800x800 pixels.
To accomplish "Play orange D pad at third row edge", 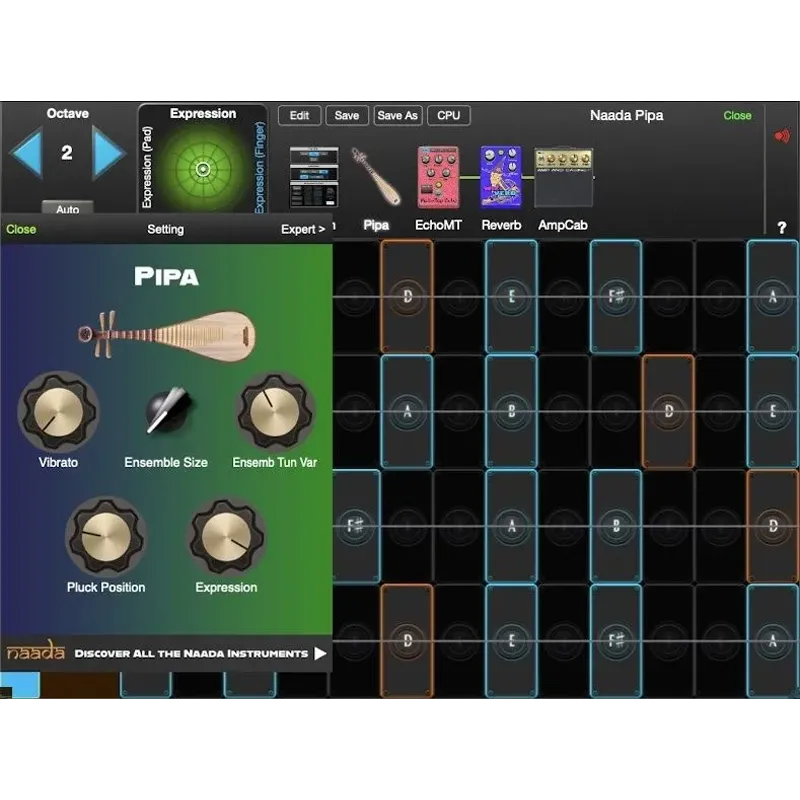I will [x=773, y=526].
